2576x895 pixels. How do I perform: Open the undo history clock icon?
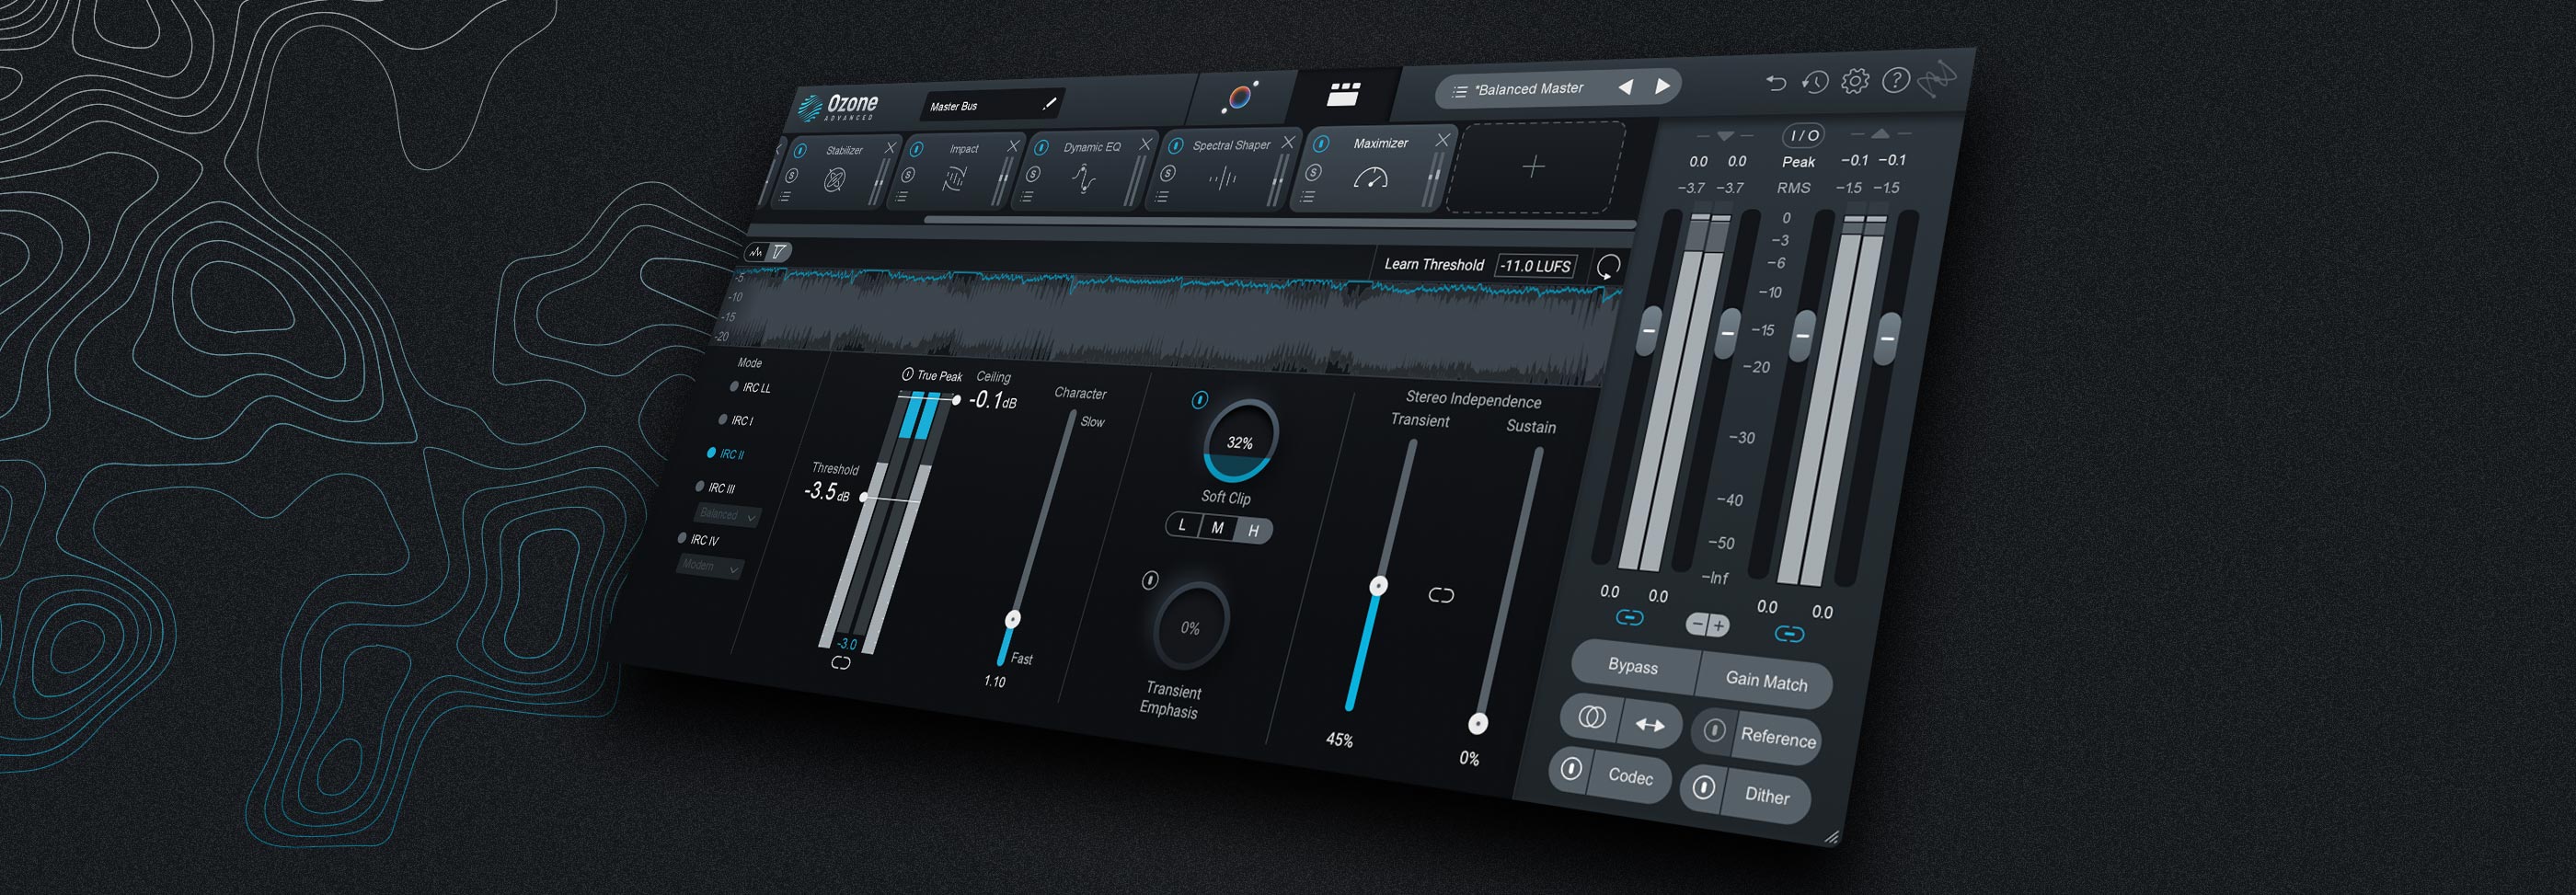1815,82
